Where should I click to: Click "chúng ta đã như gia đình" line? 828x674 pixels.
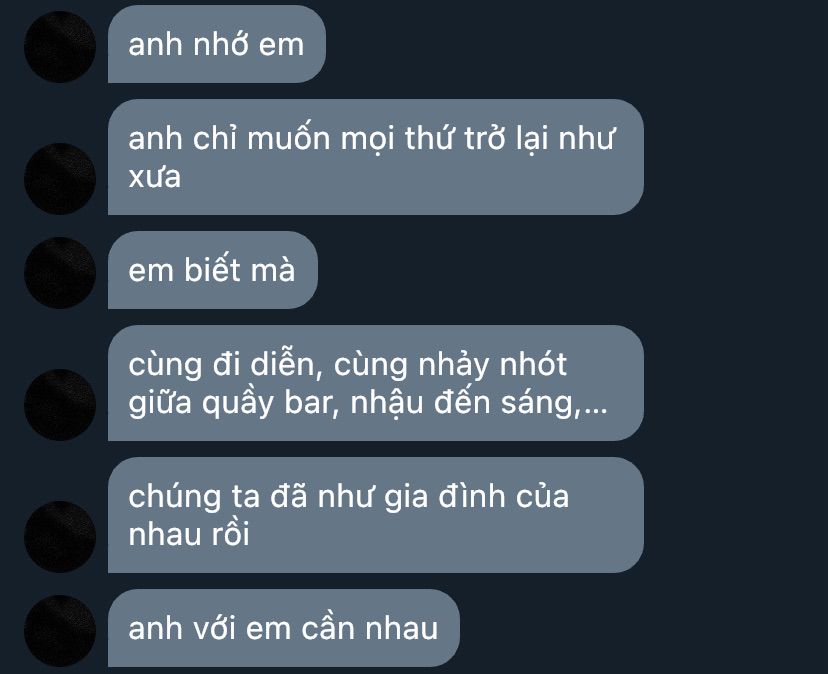(349, 497)
